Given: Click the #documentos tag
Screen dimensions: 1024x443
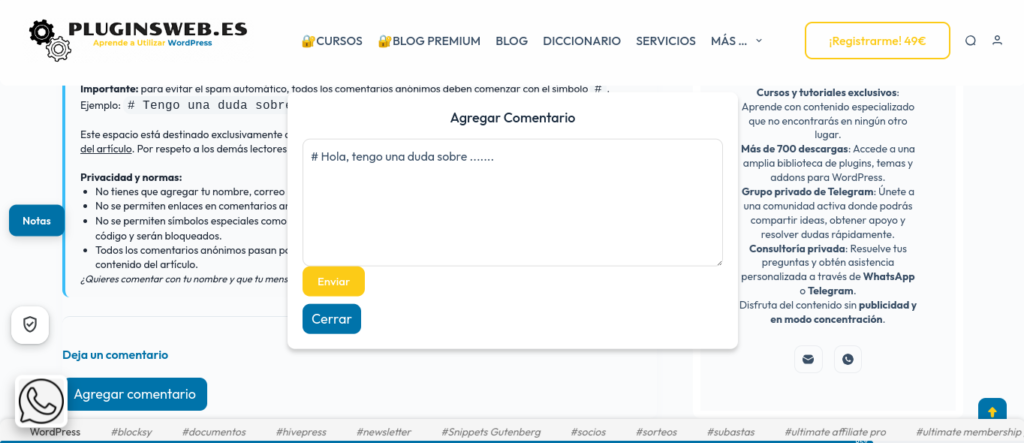Looking at the screenshot, I should [214, 432].
